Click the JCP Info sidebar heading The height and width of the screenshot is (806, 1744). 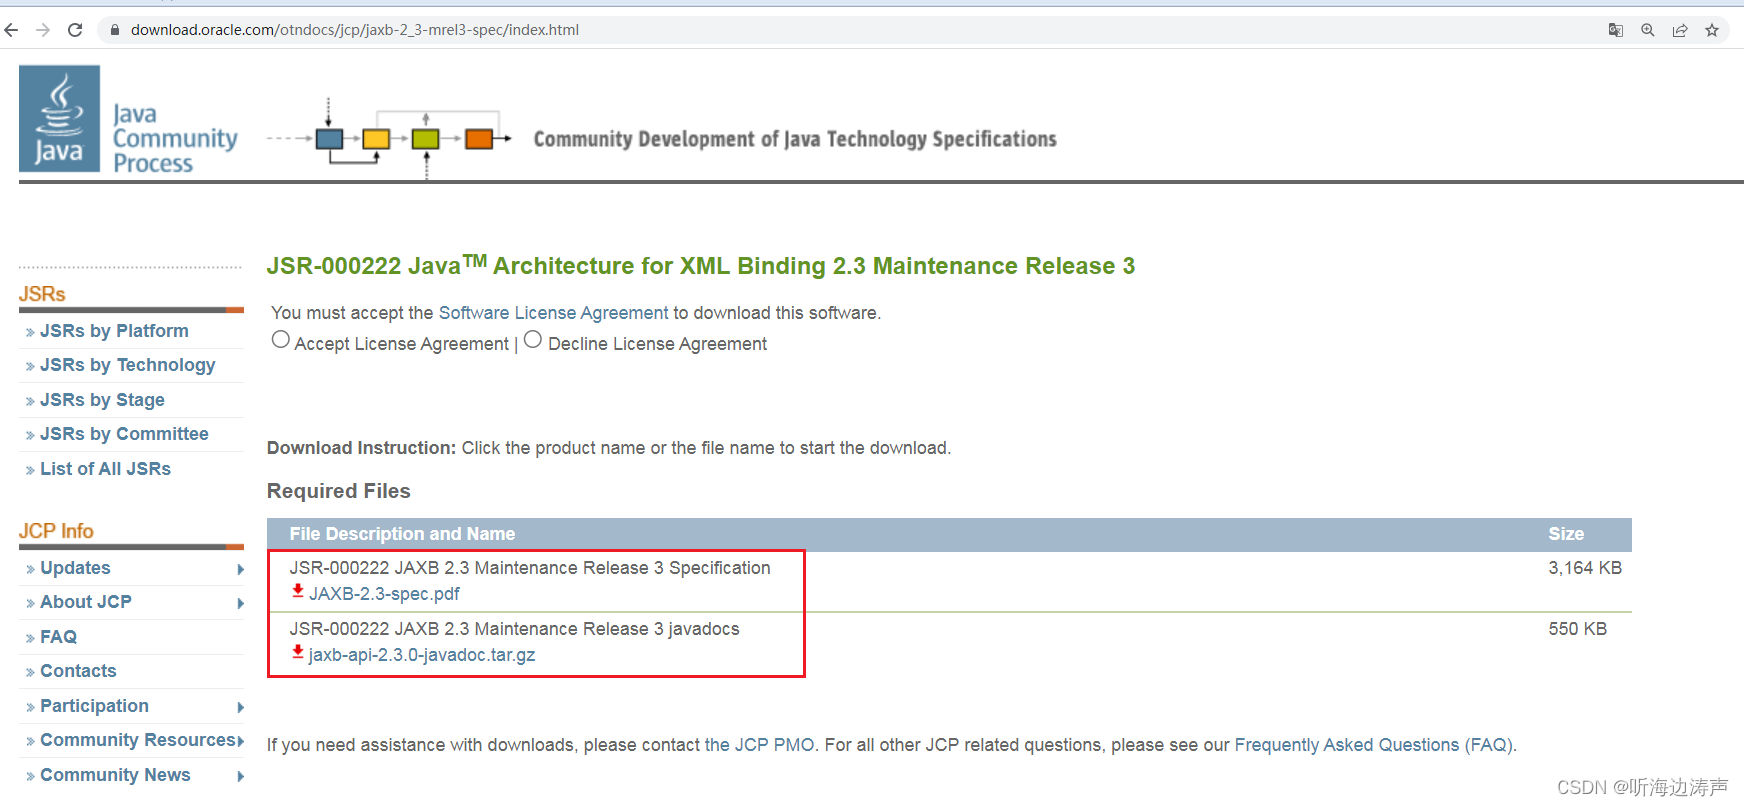(56, 531)
